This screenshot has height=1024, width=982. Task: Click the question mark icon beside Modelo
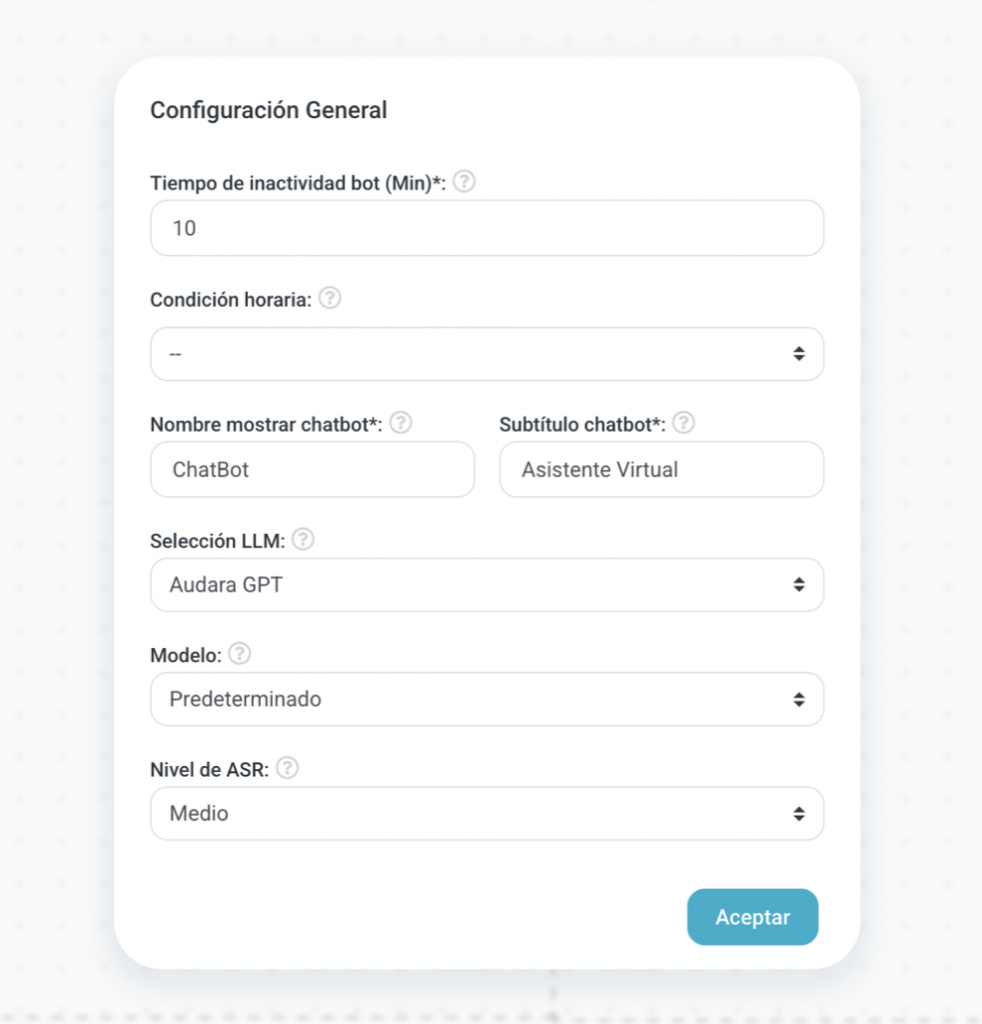(x=239, y=654)
